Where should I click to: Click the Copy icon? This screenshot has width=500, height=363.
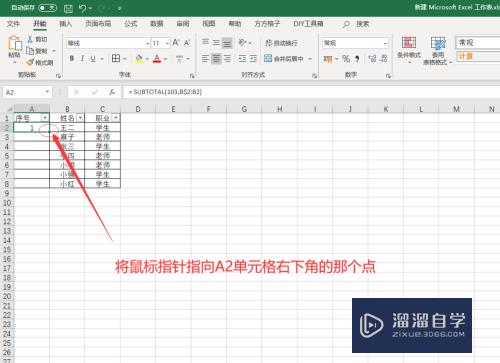[x=30, y=51]
